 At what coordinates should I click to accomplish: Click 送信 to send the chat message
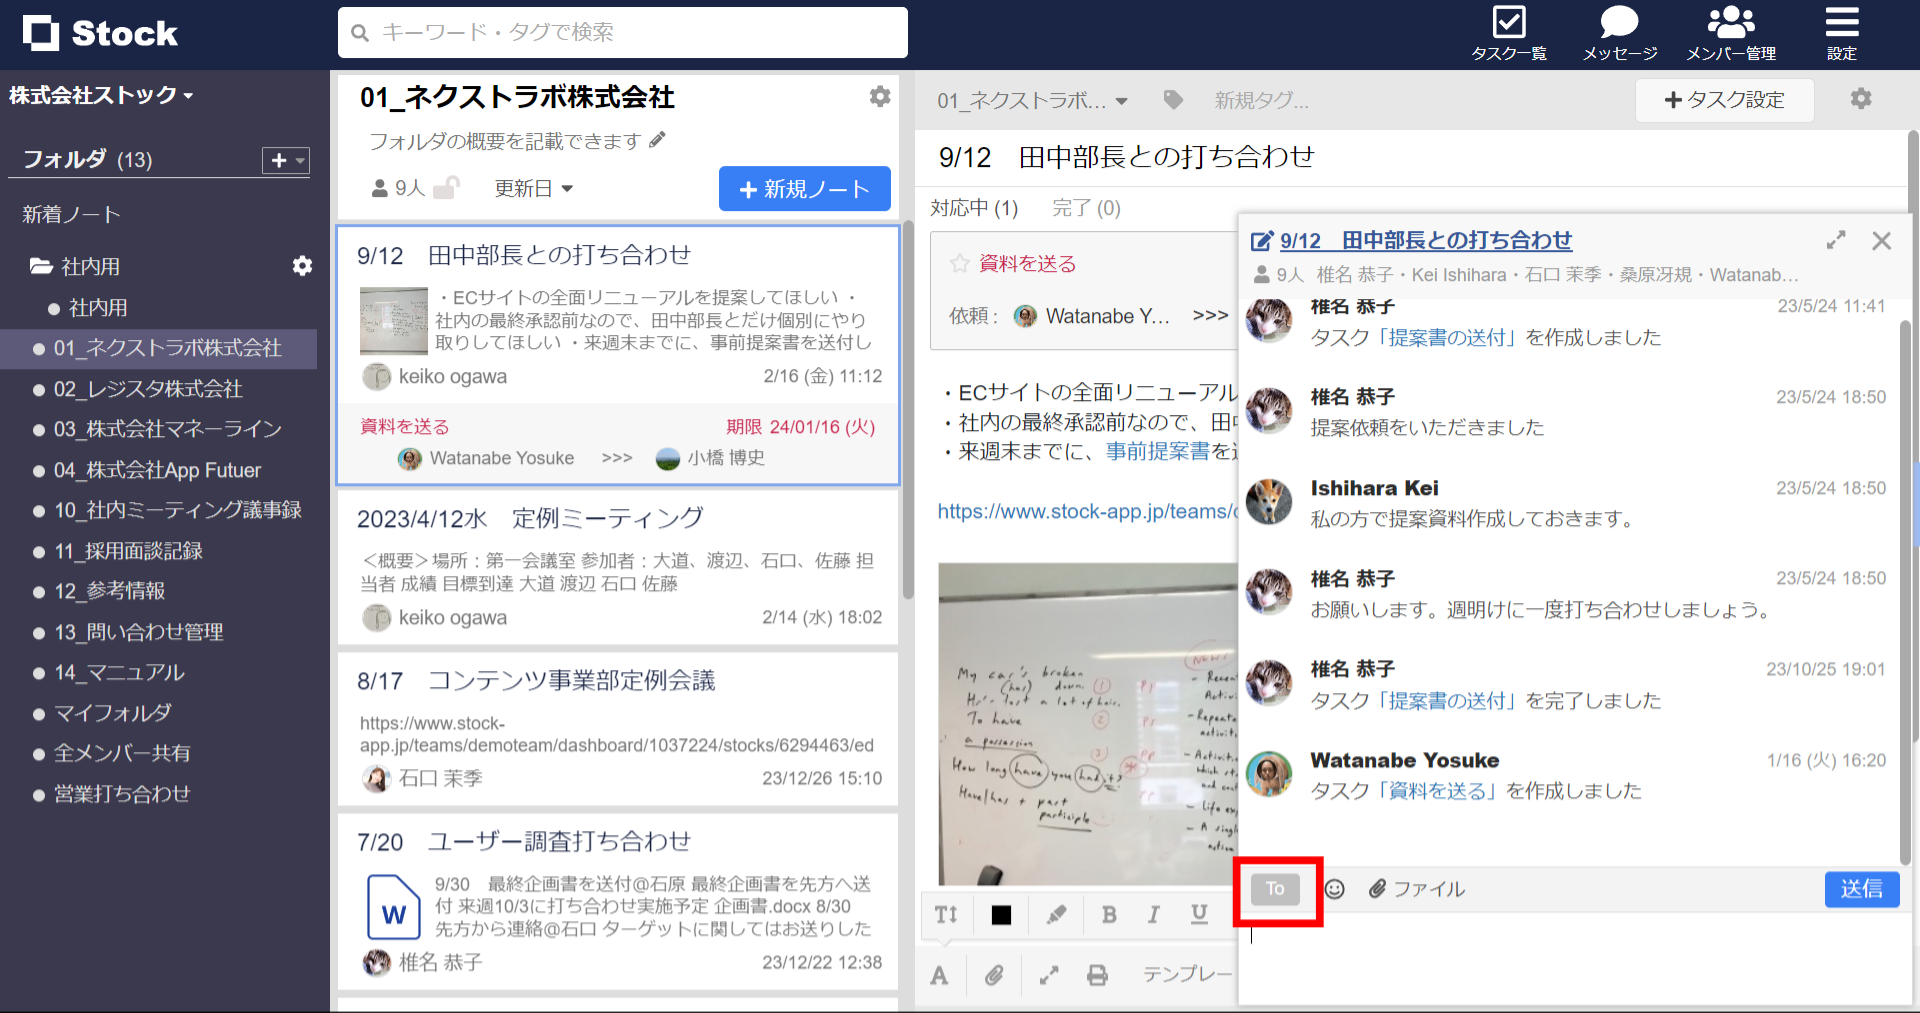pyautogui.click(x=1862, y=889)
